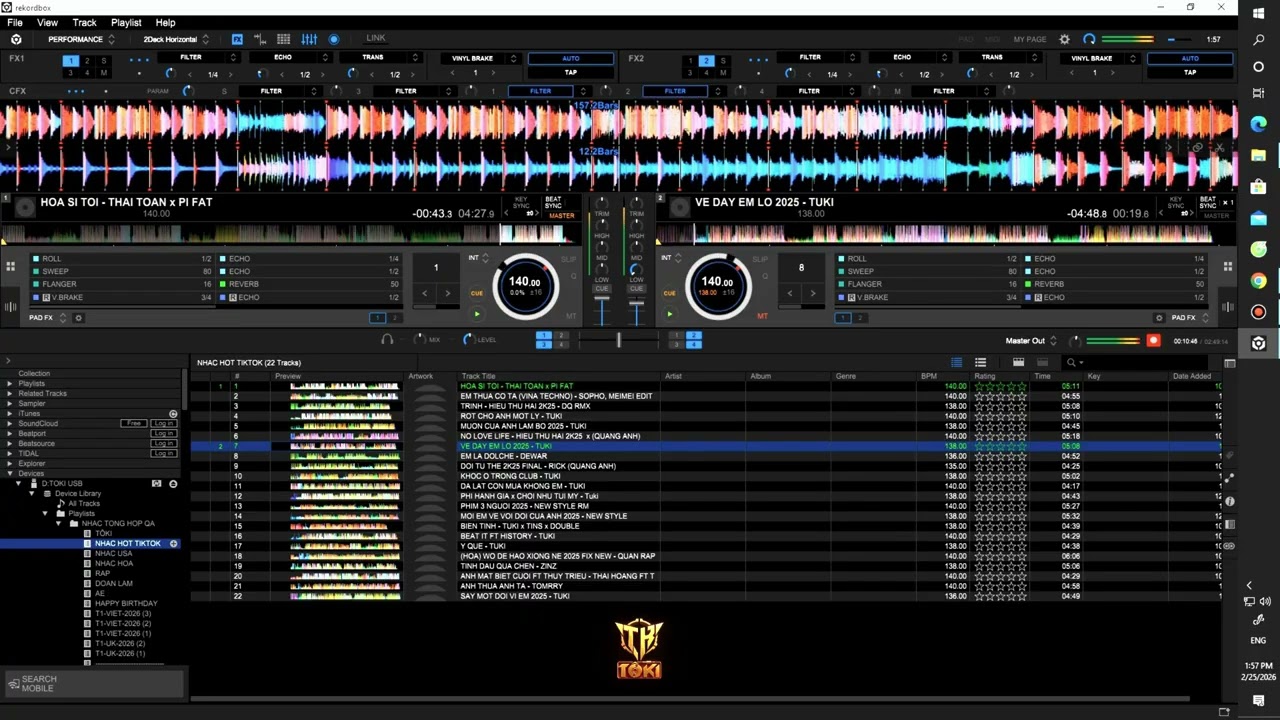Viewport: 1280px width, 720px height.
Task: Click deck 1 vinyl artwork icon
Action: [x=25, y=207]
